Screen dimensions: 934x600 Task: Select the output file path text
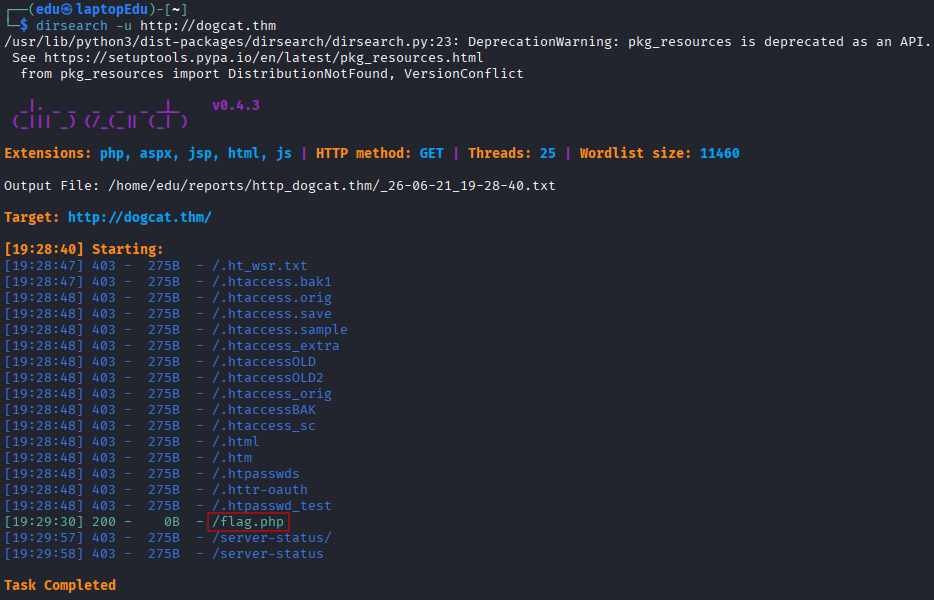tap(332, 186)
